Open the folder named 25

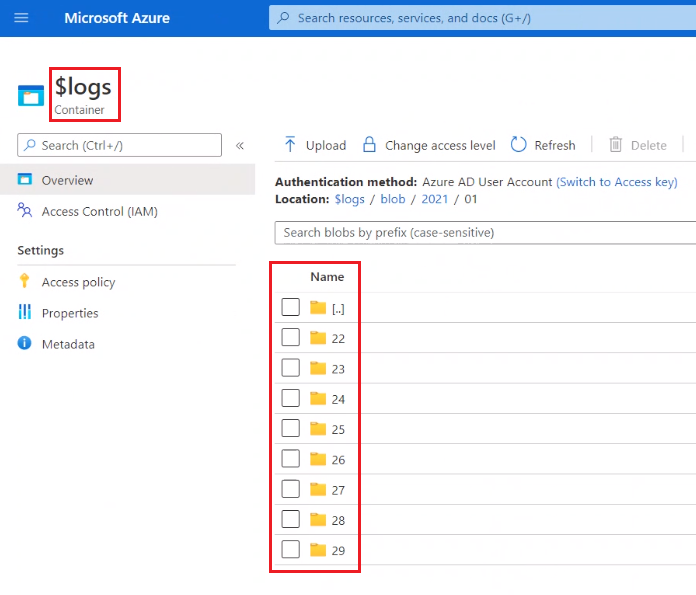pyautogui.click(x=338, y=429)
